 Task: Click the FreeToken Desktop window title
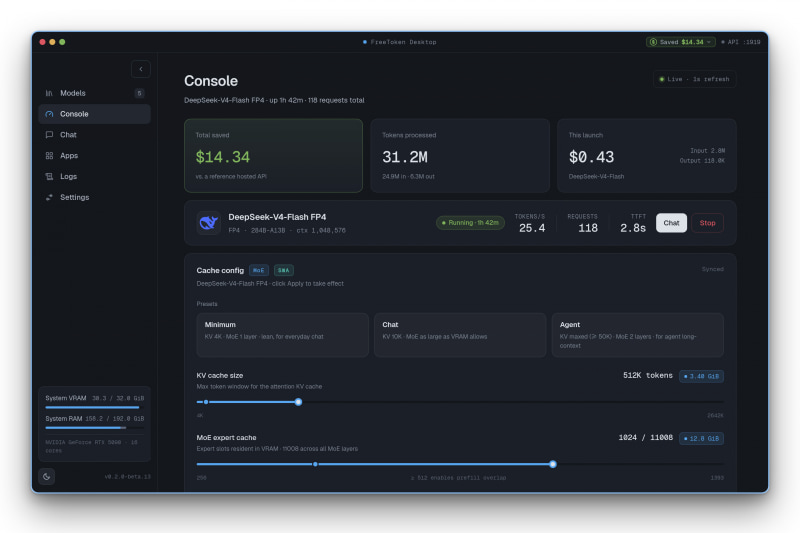point(403,42)
